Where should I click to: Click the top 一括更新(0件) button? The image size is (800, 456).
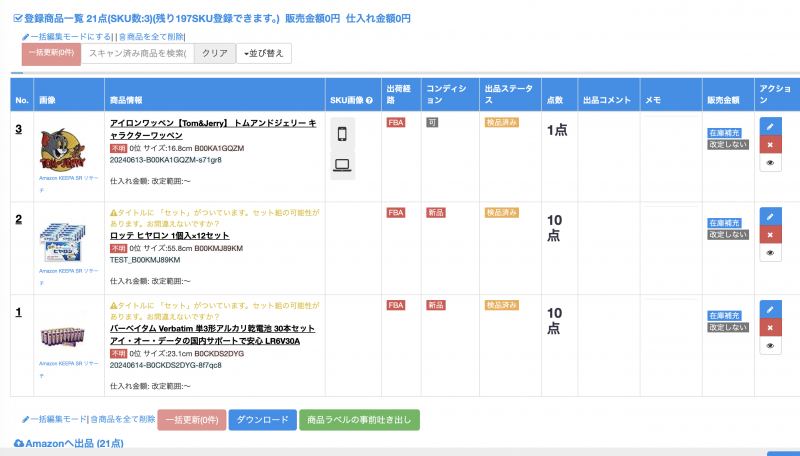tap(51, 53)
